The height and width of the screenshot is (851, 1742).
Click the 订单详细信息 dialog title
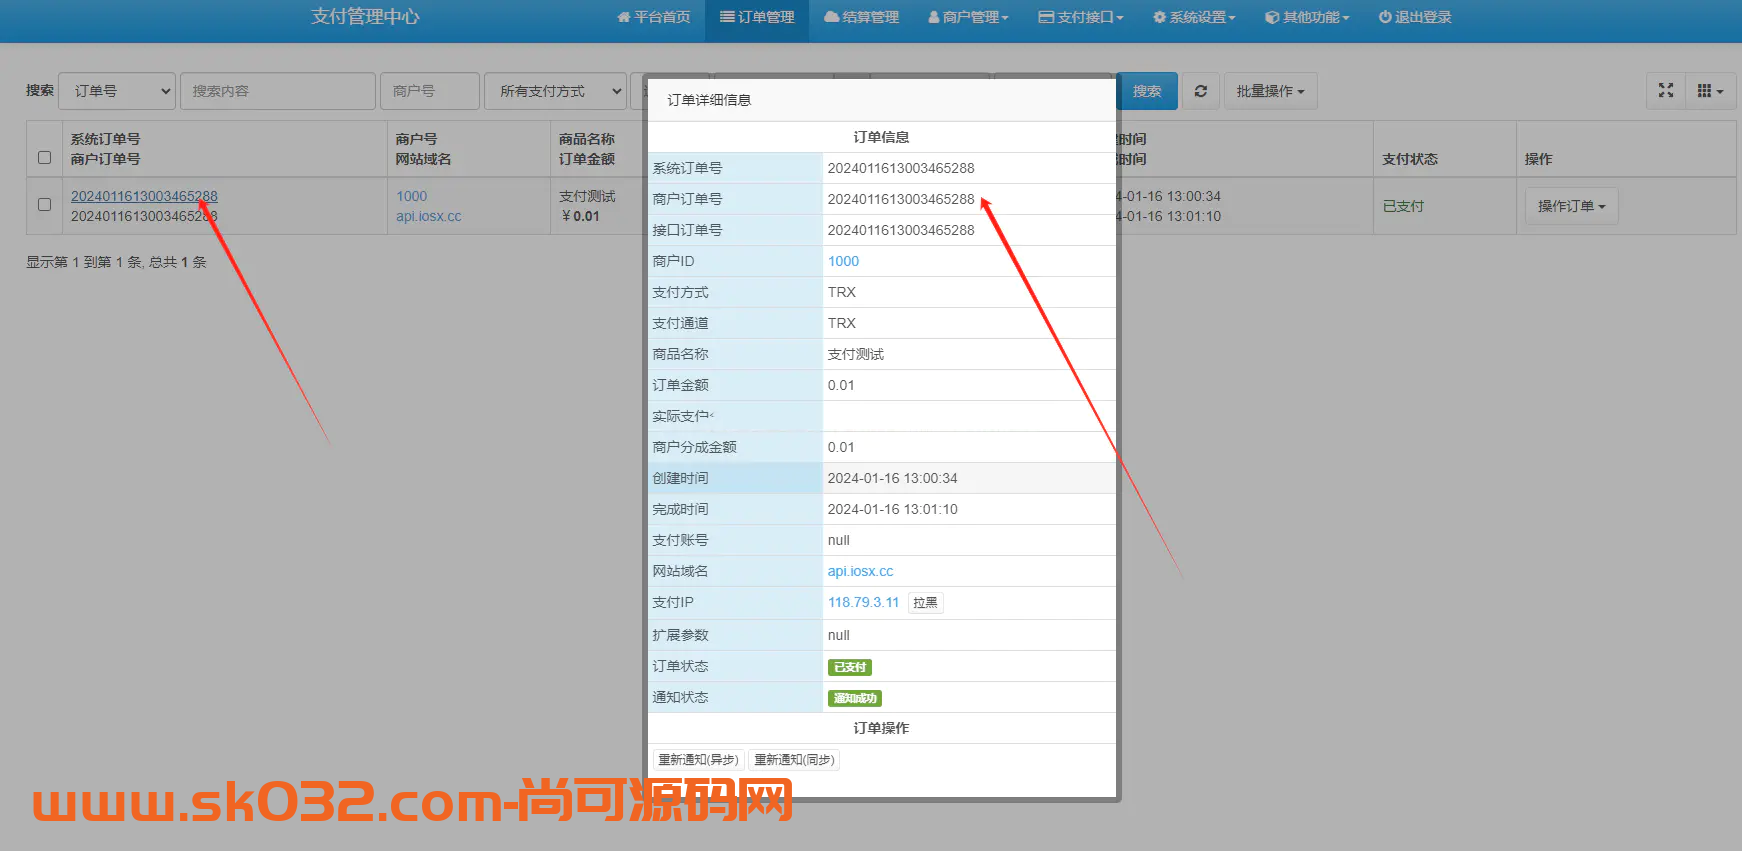tap(709, 100)
